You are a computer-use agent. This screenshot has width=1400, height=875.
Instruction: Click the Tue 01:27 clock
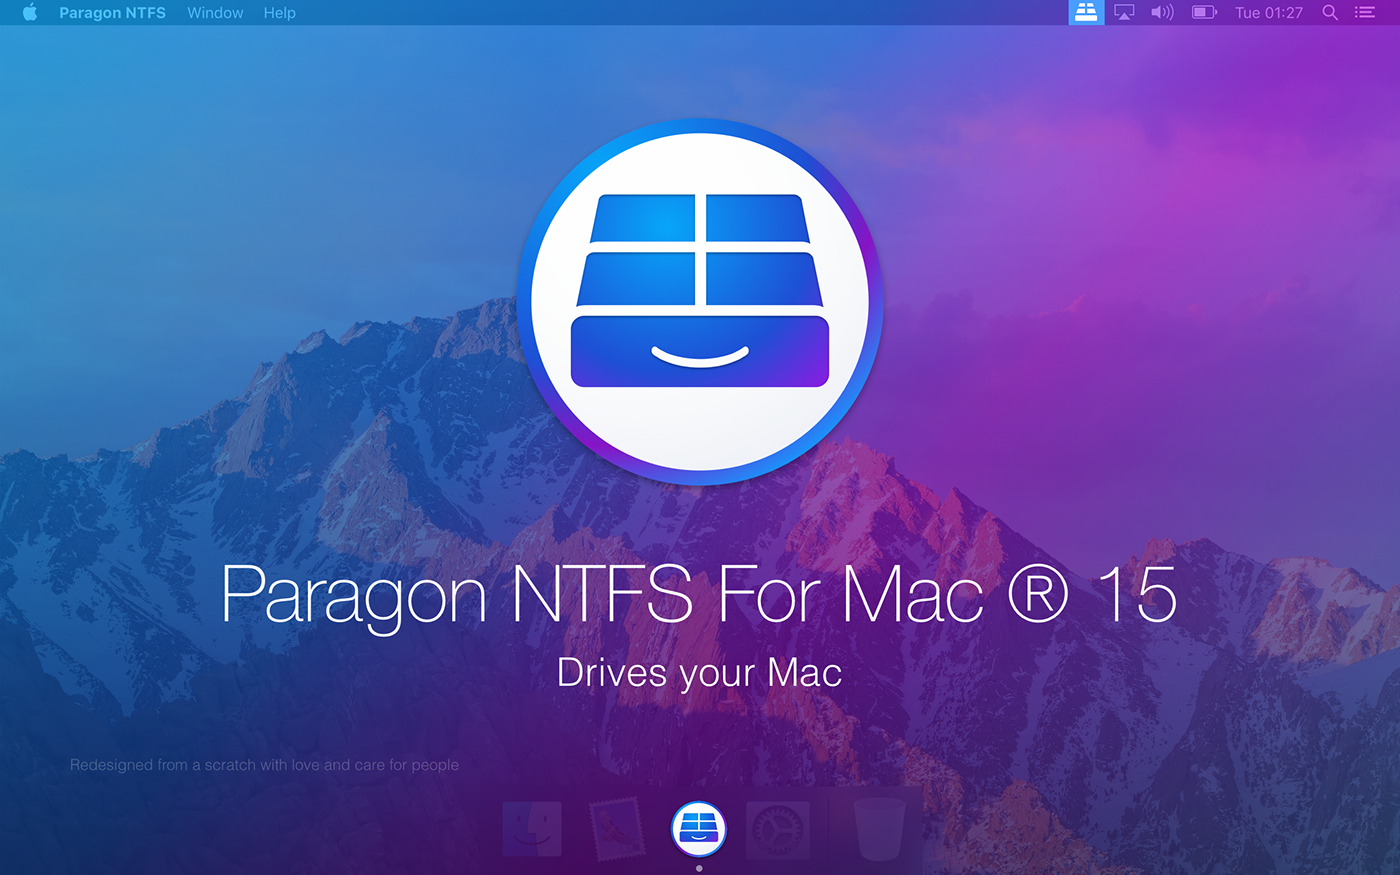pyautogui.click(x=1268, y=13)
